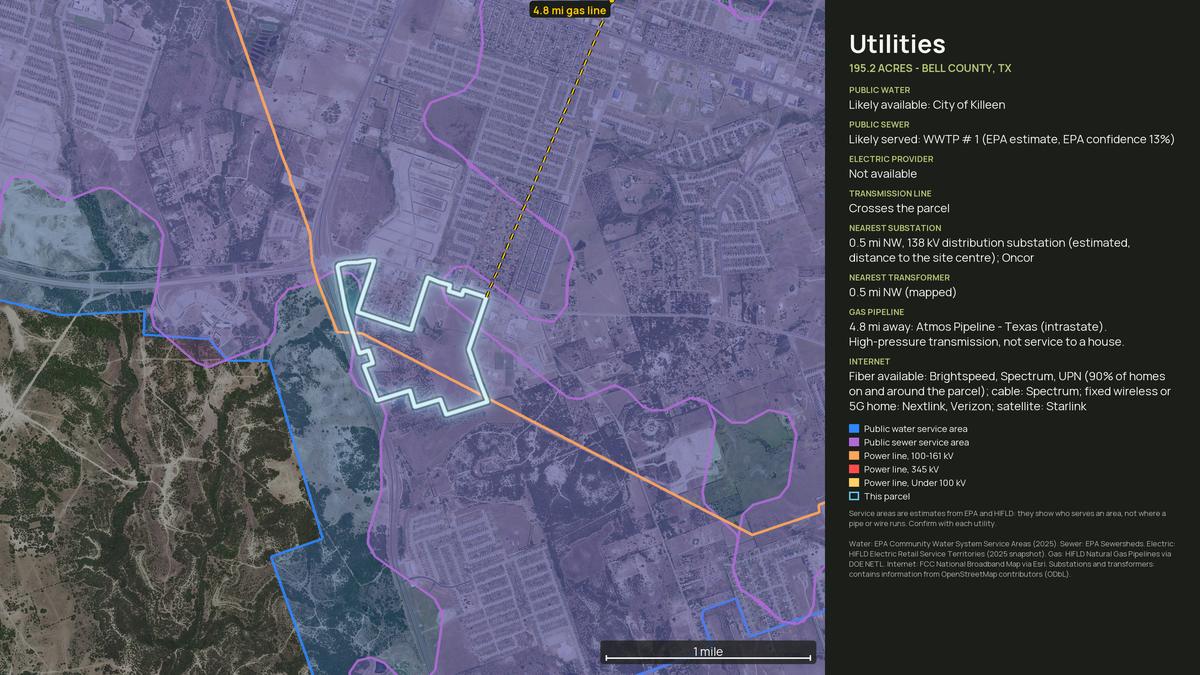Click the red Power line 345 kV swatch

pos(854,469)
